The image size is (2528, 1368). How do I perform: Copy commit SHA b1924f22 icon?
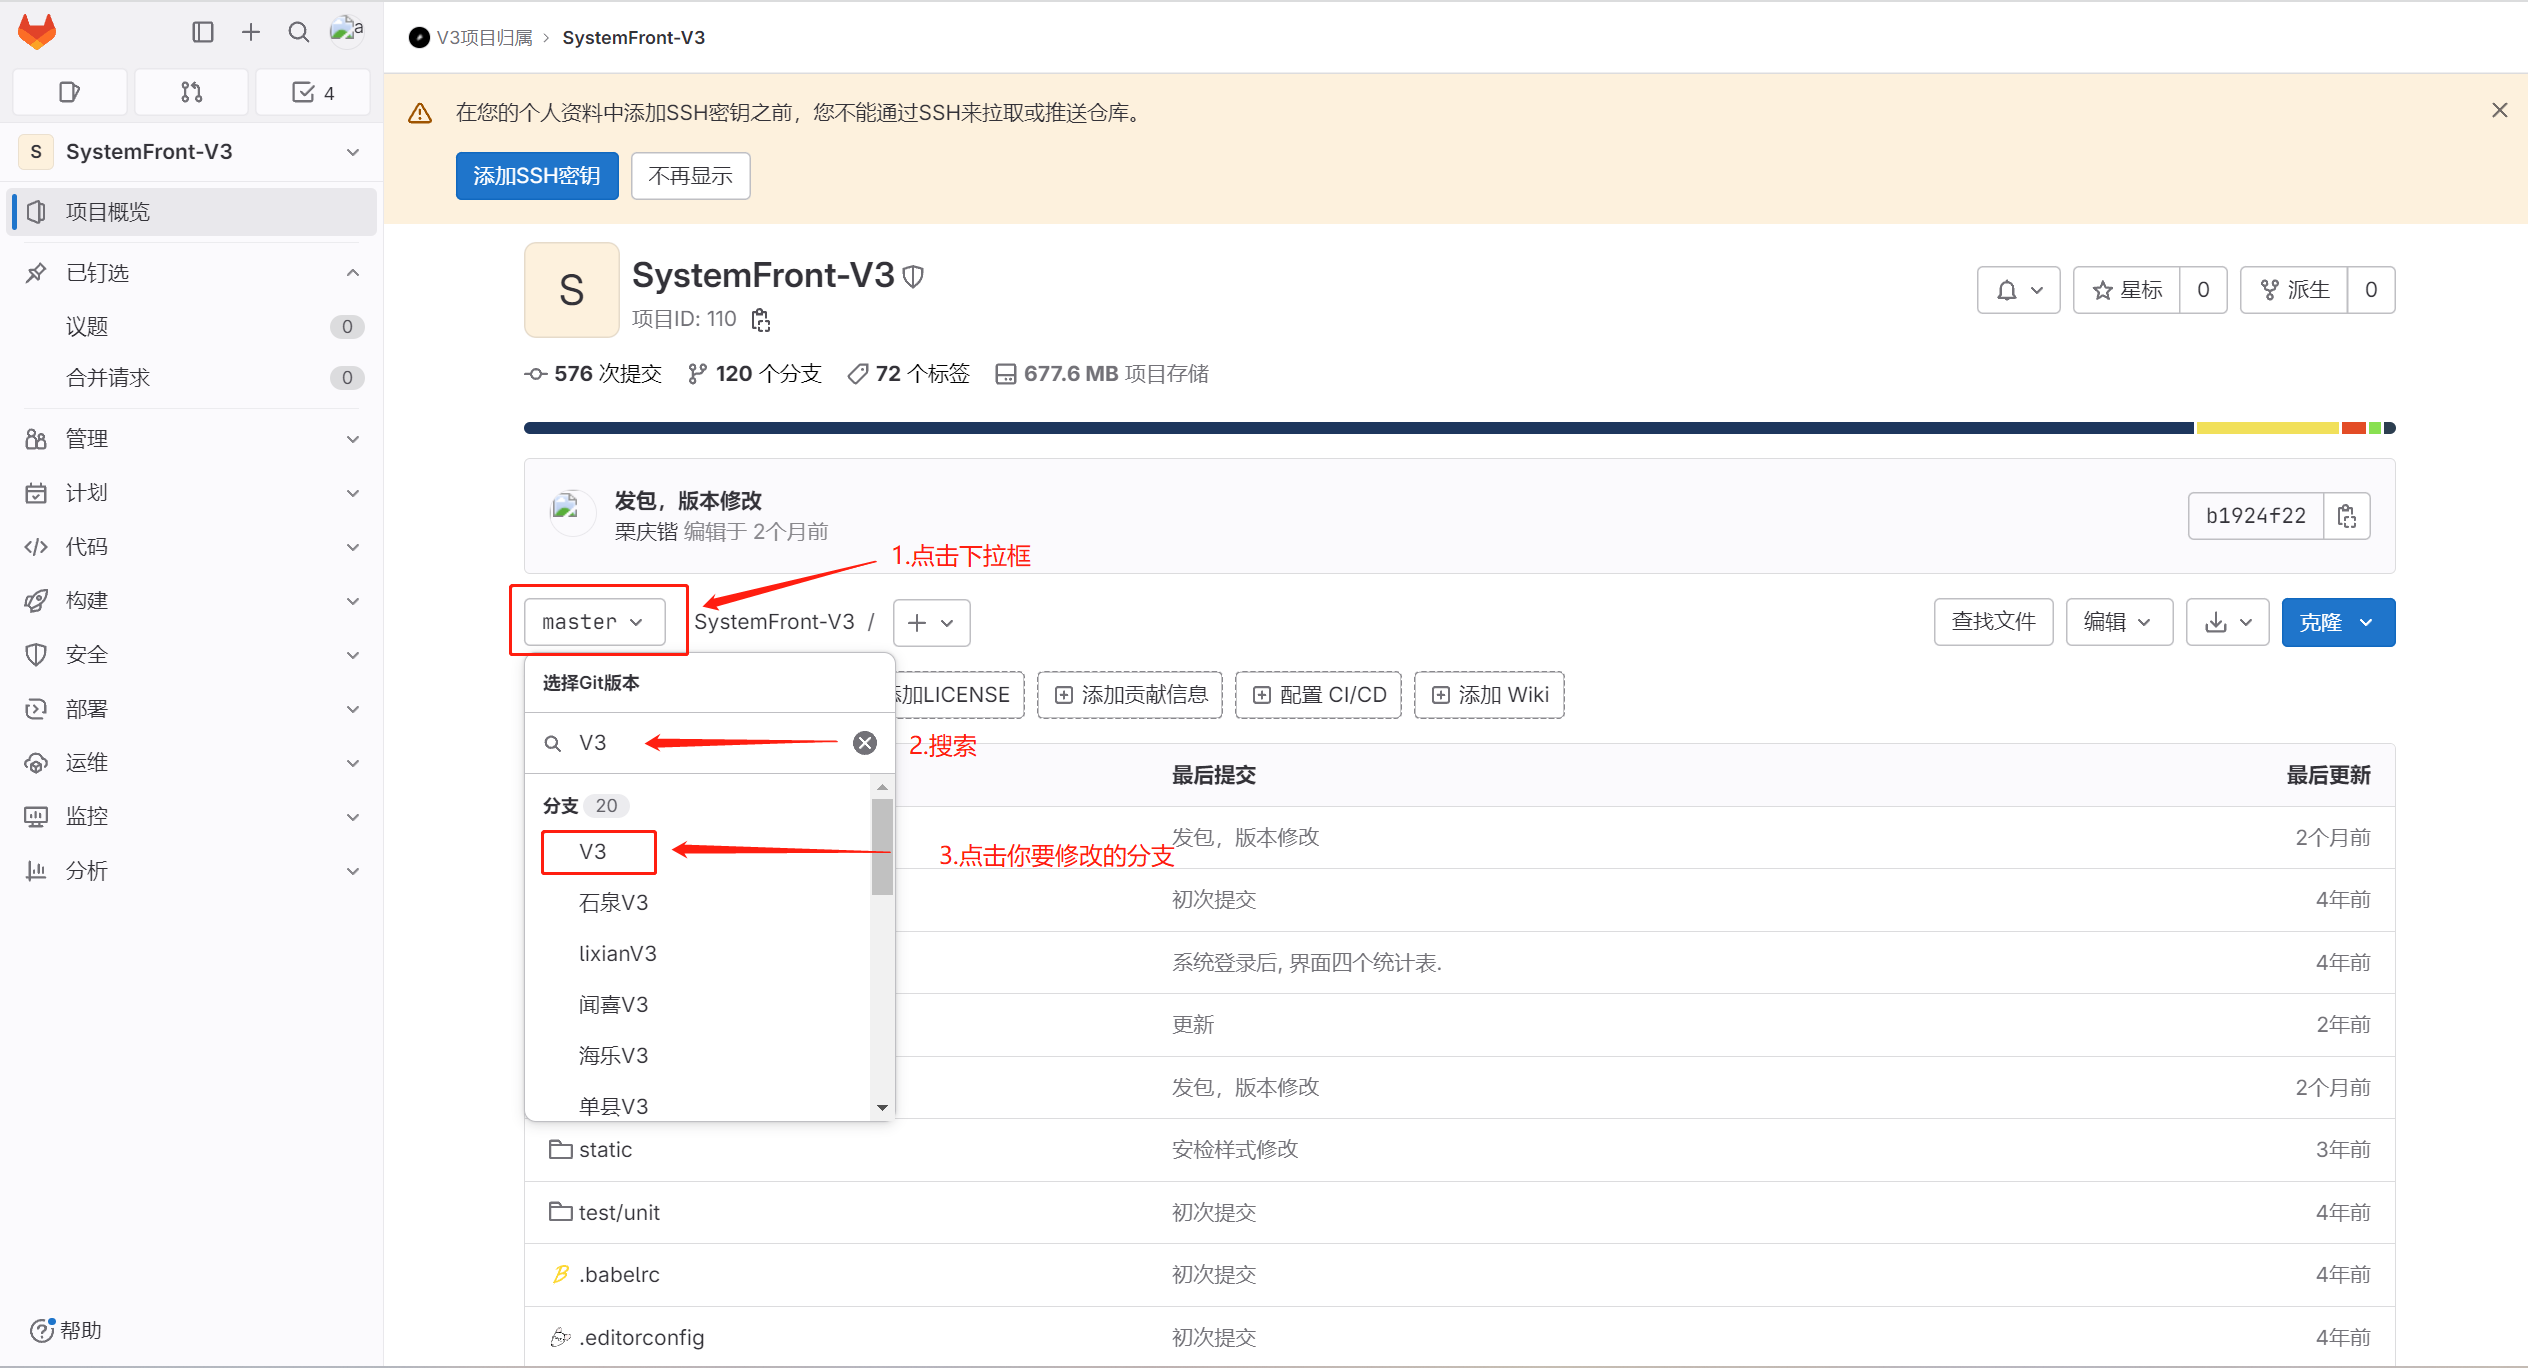point(2347,516)
